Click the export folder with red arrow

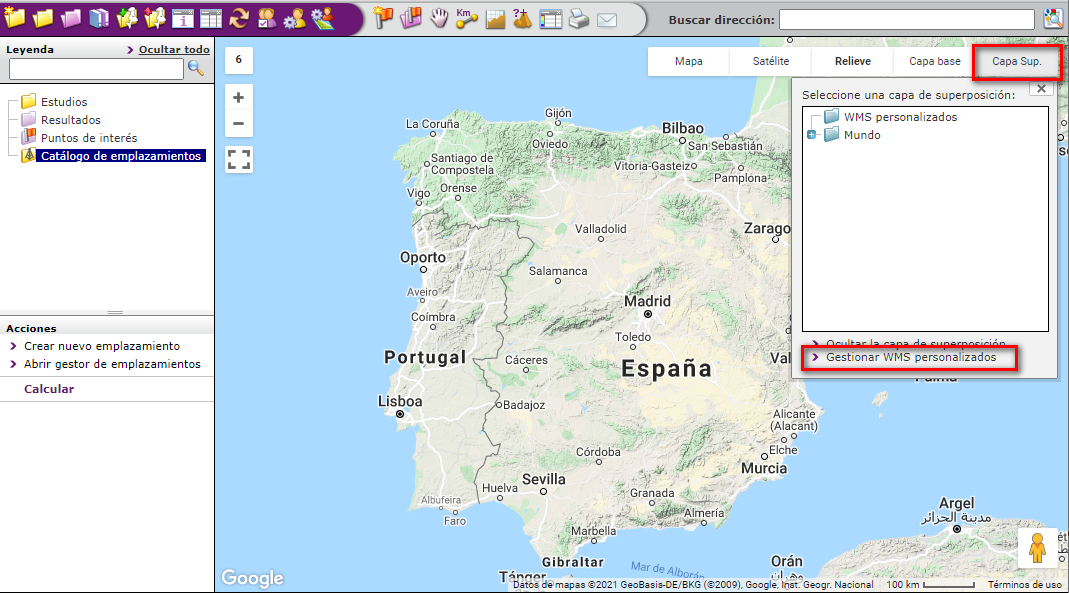[x=155, y=18]
